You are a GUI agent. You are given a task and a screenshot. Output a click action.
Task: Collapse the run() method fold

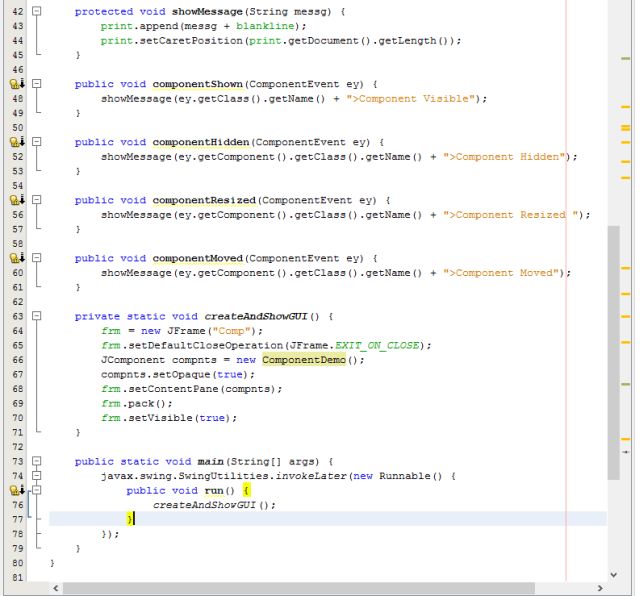37,490
